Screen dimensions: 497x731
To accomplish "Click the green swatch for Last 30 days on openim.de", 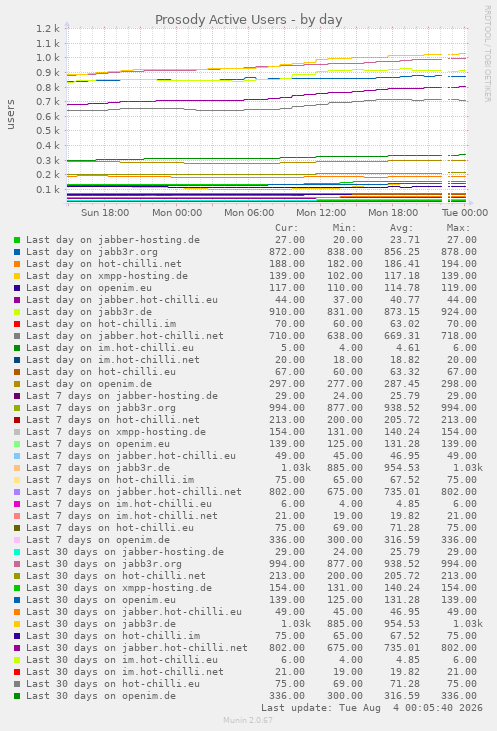I will tap(17, 696).
